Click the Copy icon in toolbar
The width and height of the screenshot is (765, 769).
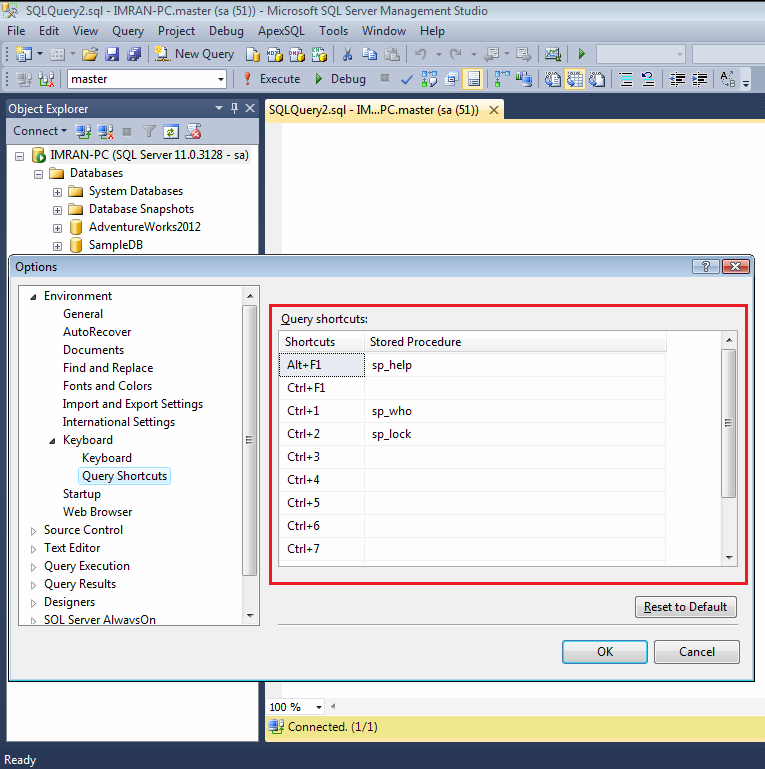(x=369, y=54)
